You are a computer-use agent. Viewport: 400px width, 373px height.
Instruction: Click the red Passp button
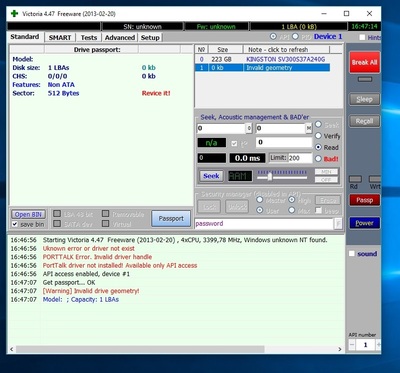364,200
